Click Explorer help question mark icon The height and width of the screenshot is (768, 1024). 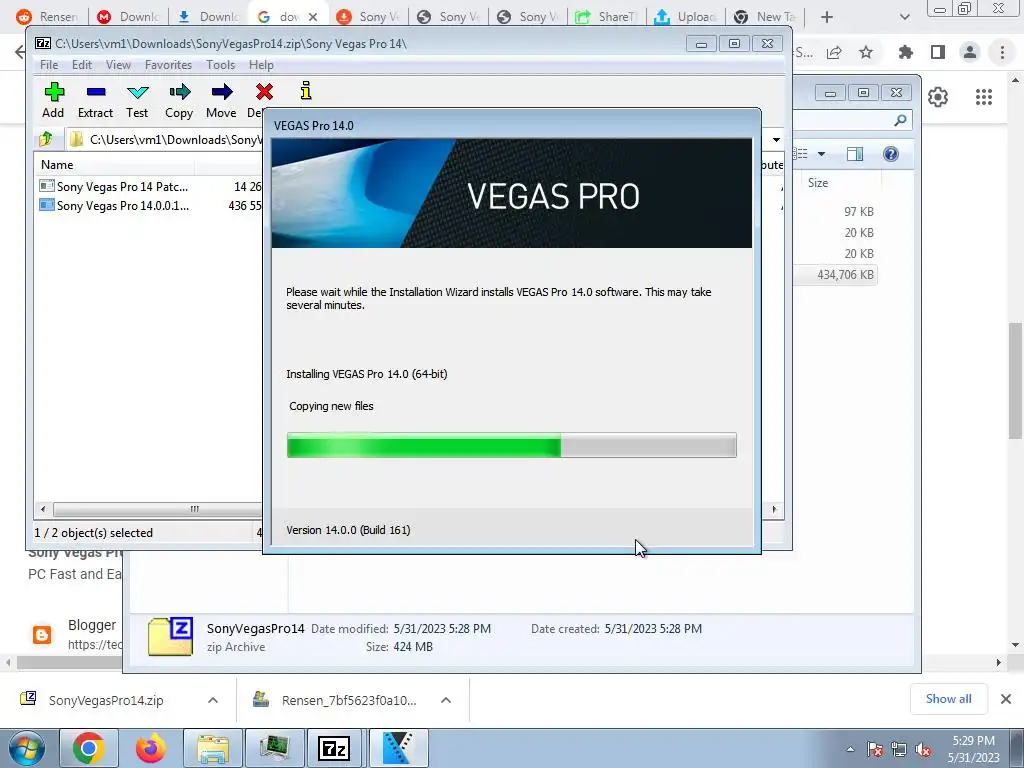890,154
